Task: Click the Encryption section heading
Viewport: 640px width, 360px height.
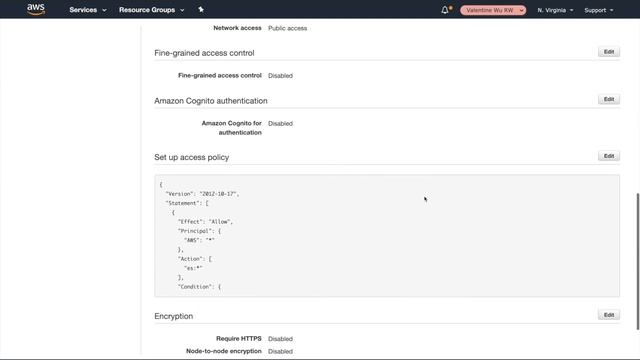Action: pyautogui.click(x=173, y=316)
